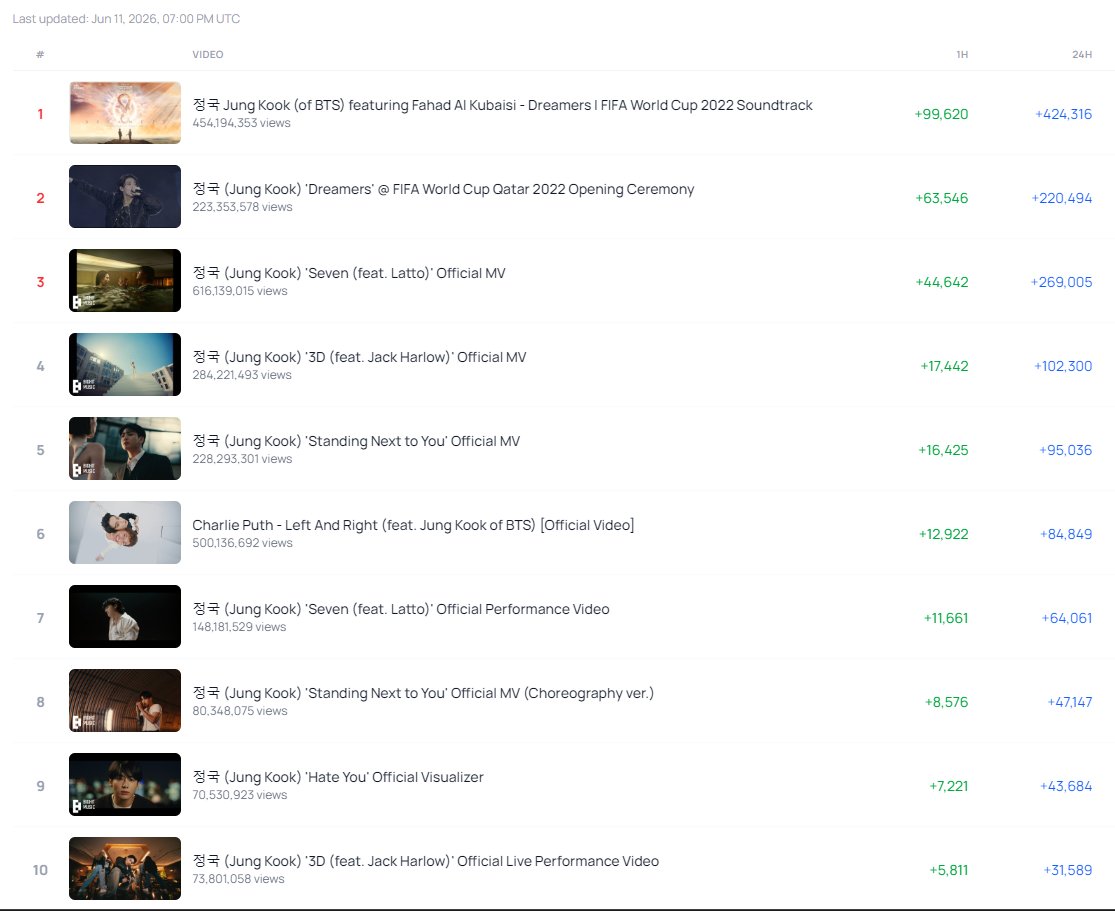Click view count '284,221,493 views'

pyautogui.click(x=242, y=375)
